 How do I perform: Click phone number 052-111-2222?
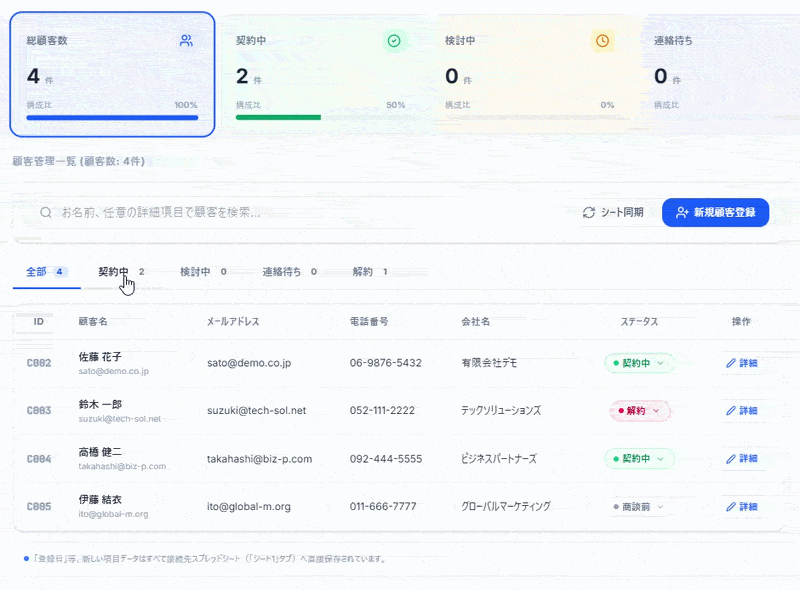382,410
